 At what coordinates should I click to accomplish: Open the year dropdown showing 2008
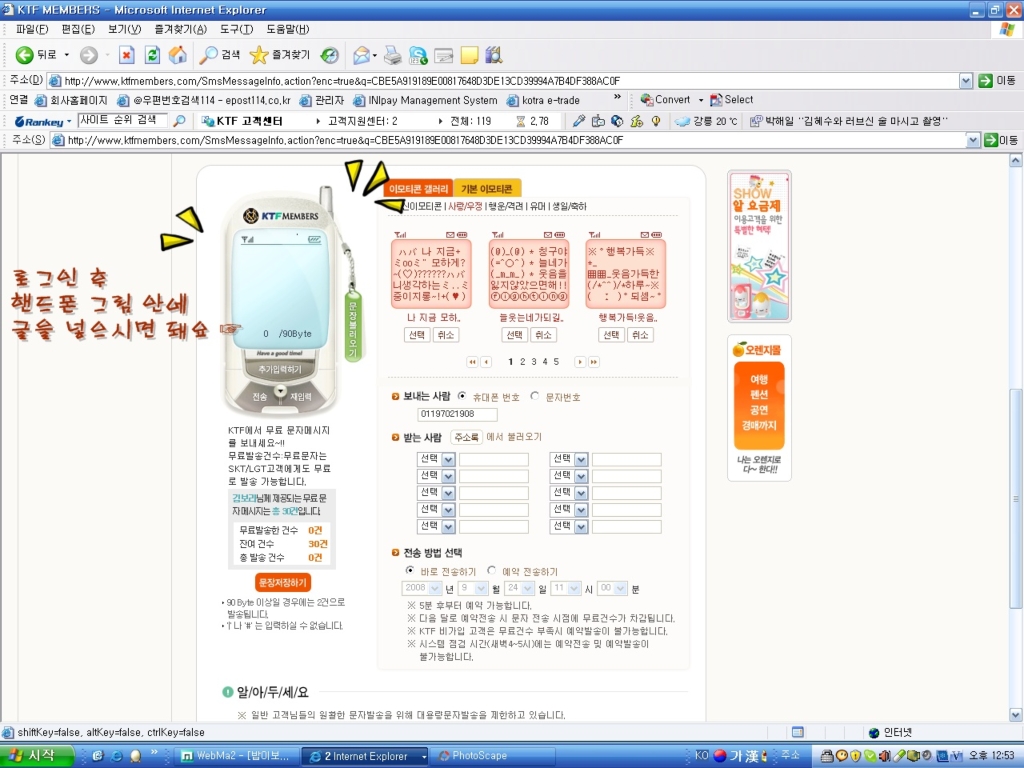tap(422, 588)
